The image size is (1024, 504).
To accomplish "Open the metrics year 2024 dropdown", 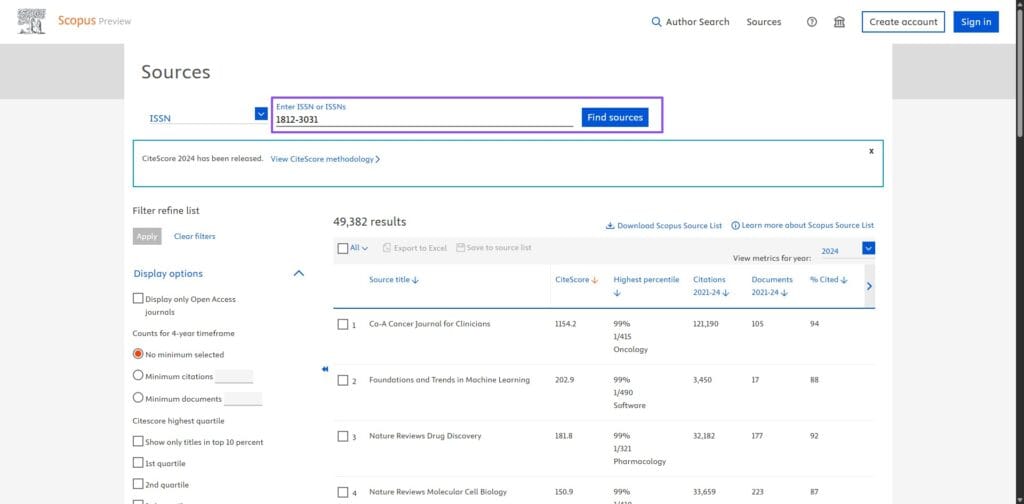I will [868, 249].
